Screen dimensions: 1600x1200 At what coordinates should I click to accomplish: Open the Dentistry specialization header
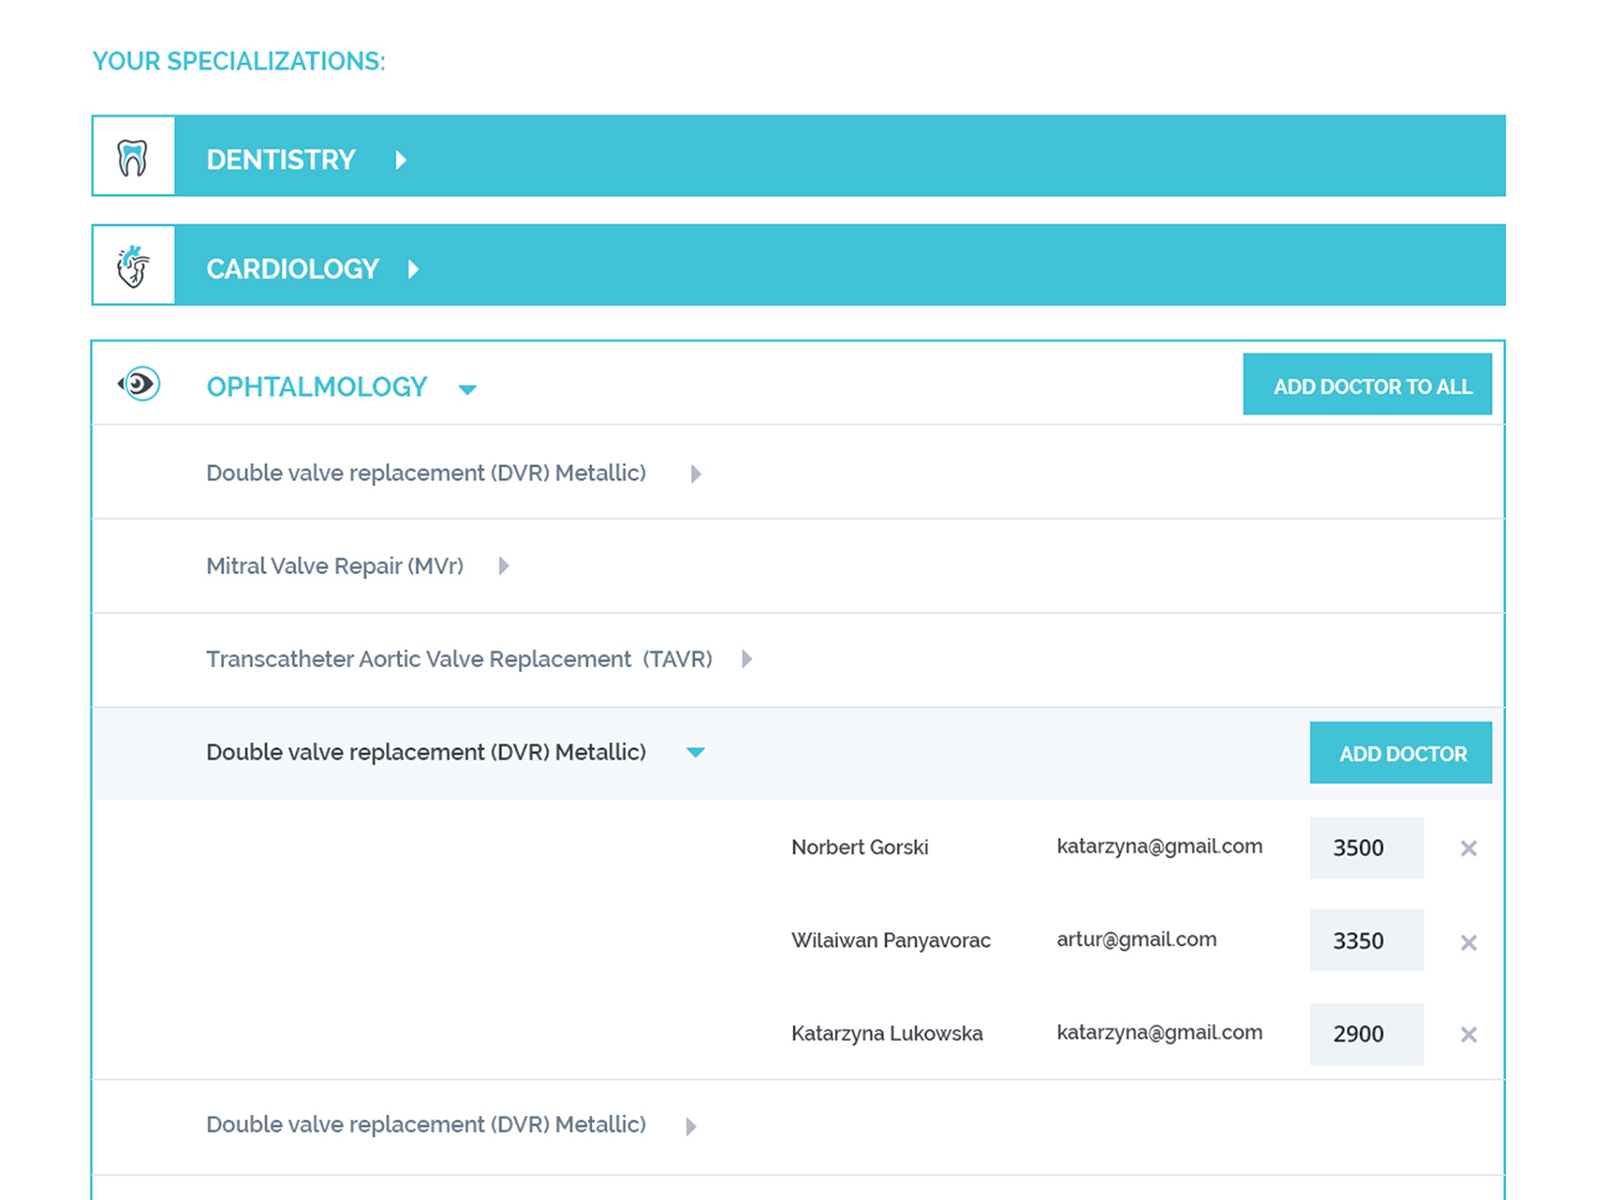798,156
